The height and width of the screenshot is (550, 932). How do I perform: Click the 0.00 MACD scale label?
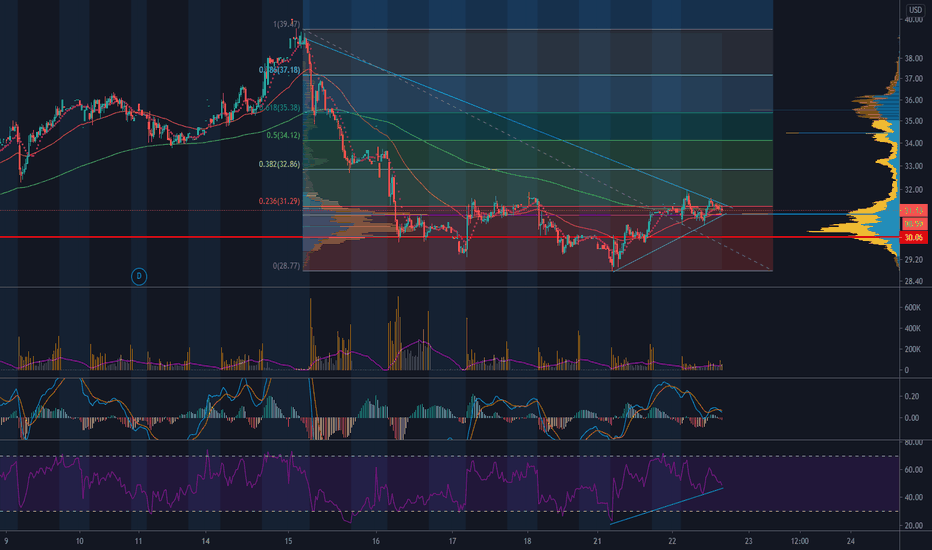[x=911, y=417]
